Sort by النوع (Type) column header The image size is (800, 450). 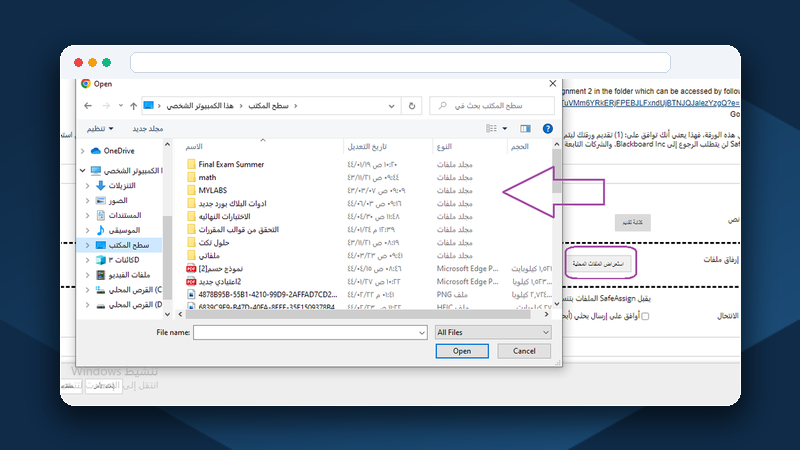444,146
